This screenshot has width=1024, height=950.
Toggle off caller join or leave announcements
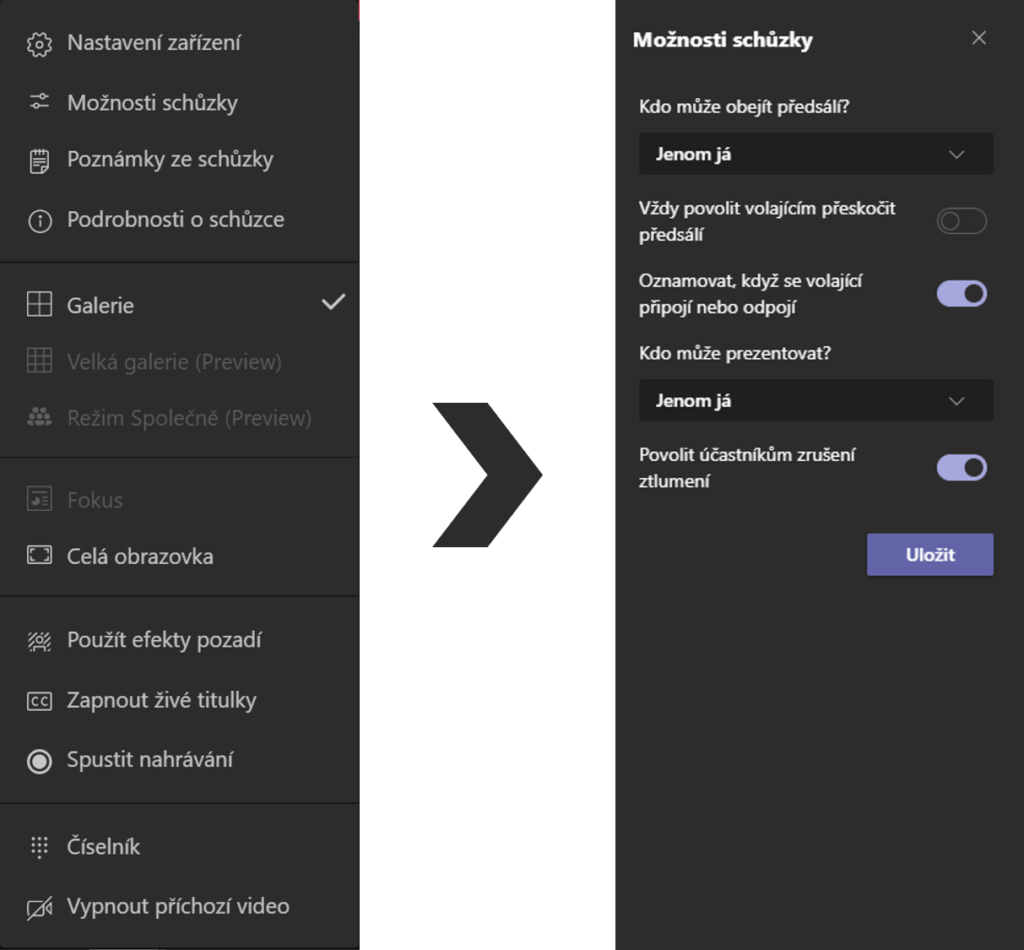[x=961, y=293]
